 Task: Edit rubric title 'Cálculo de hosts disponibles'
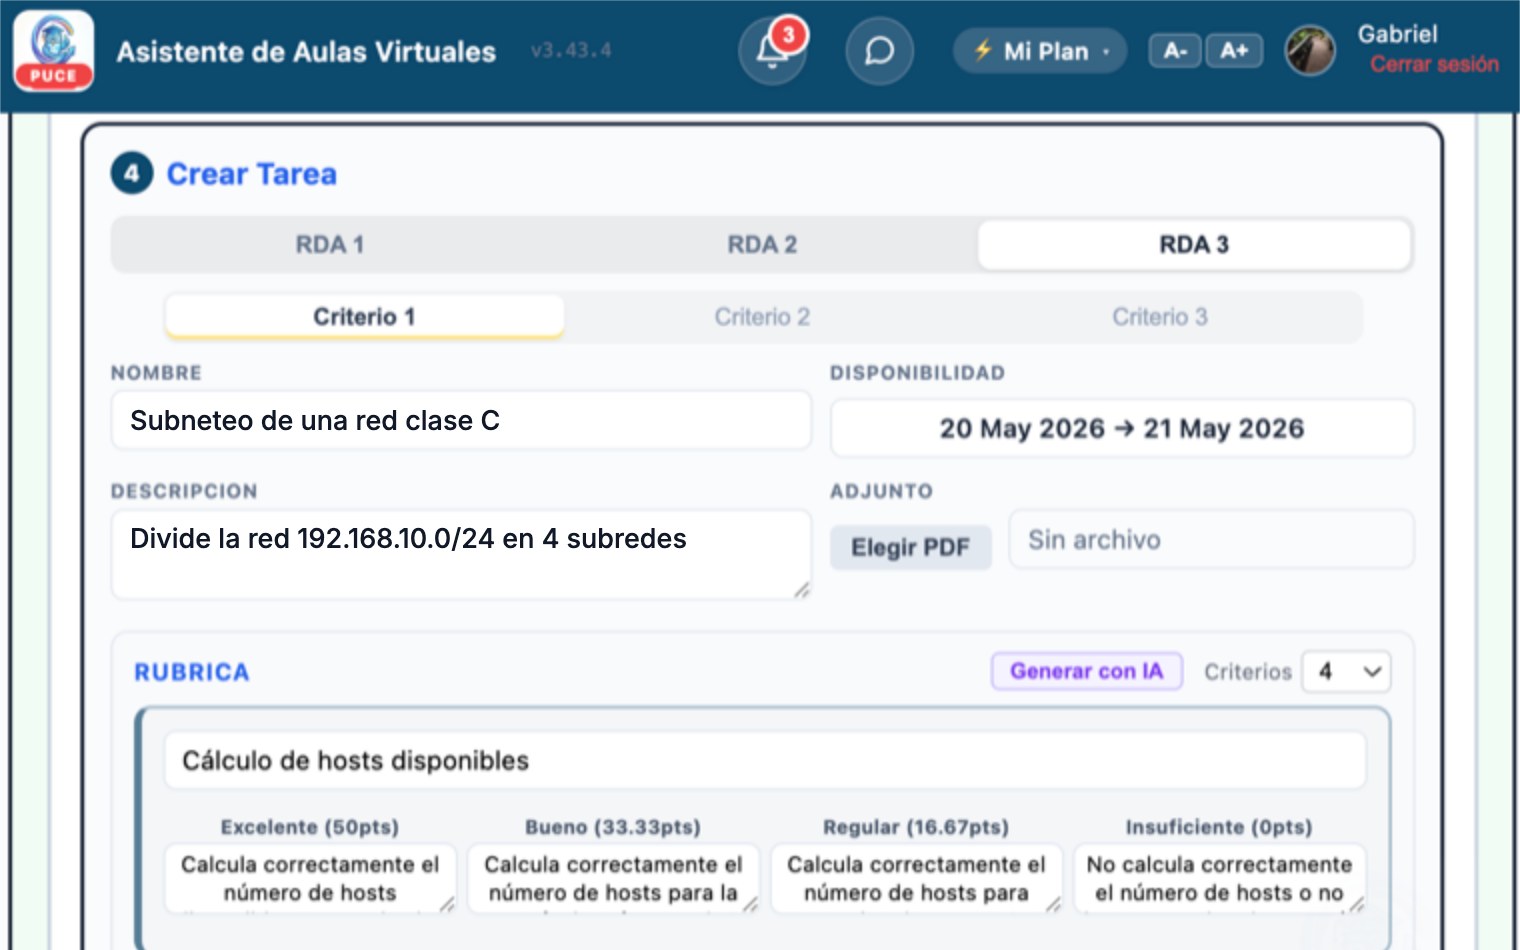tap(765, 761)
